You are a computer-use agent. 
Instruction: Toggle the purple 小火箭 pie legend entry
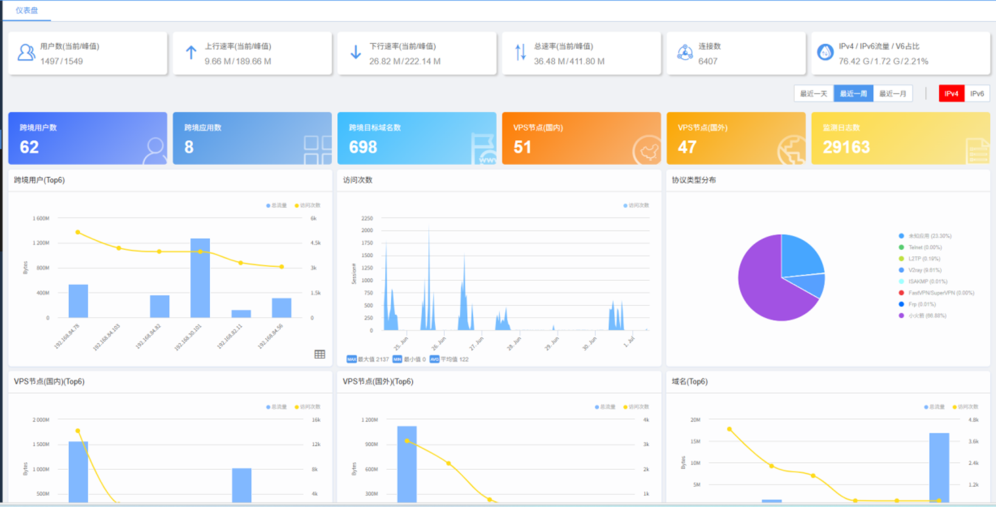pyautogui.click(x=922, y=315)
